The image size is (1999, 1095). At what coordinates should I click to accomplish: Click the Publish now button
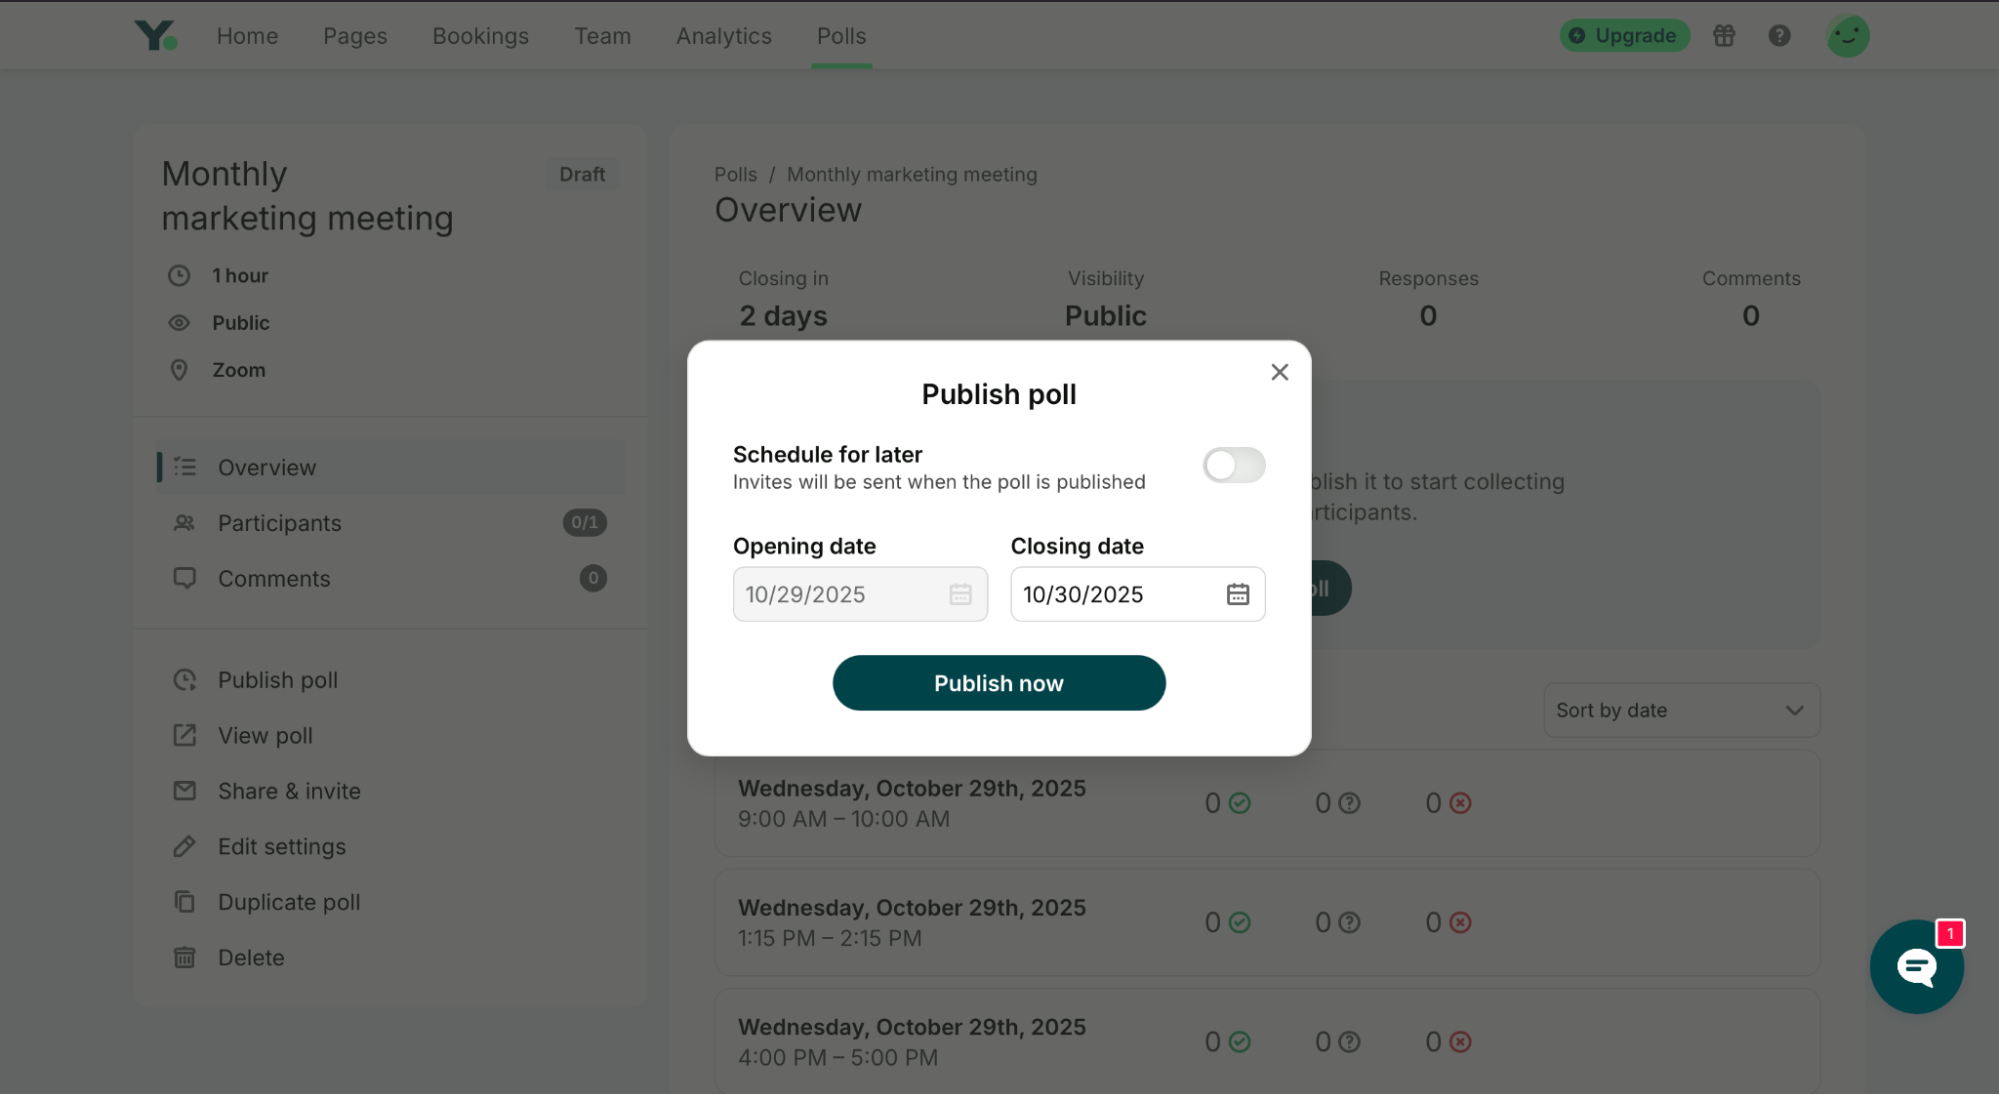coord(998,683)
